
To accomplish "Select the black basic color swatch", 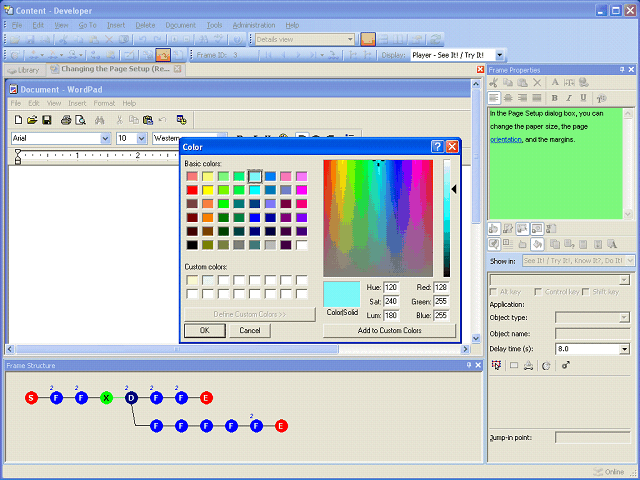I will coord(192,245).
